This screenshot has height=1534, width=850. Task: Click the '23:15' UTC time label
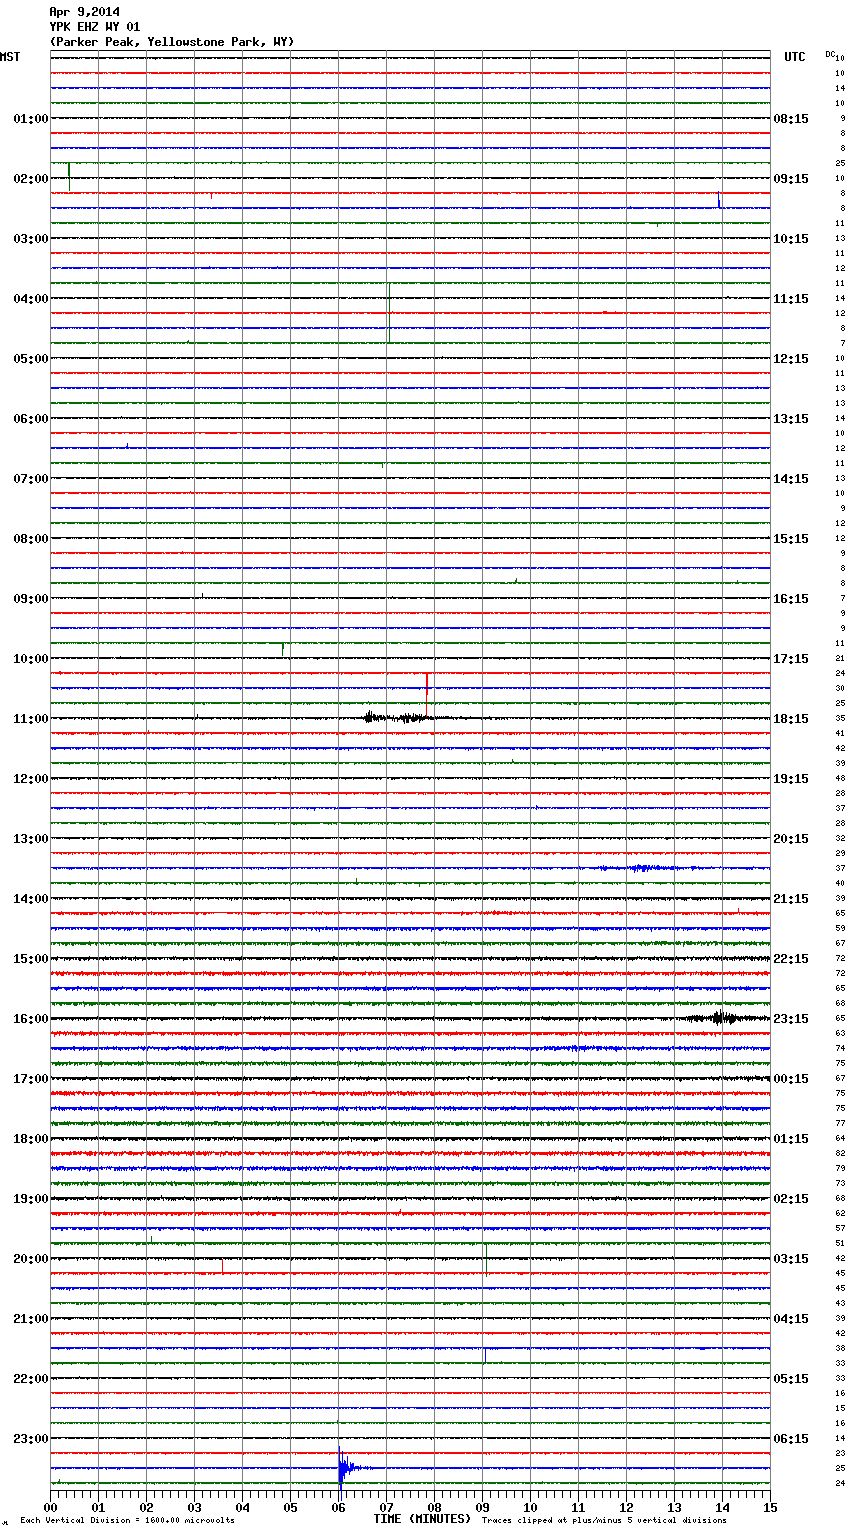791,1019
